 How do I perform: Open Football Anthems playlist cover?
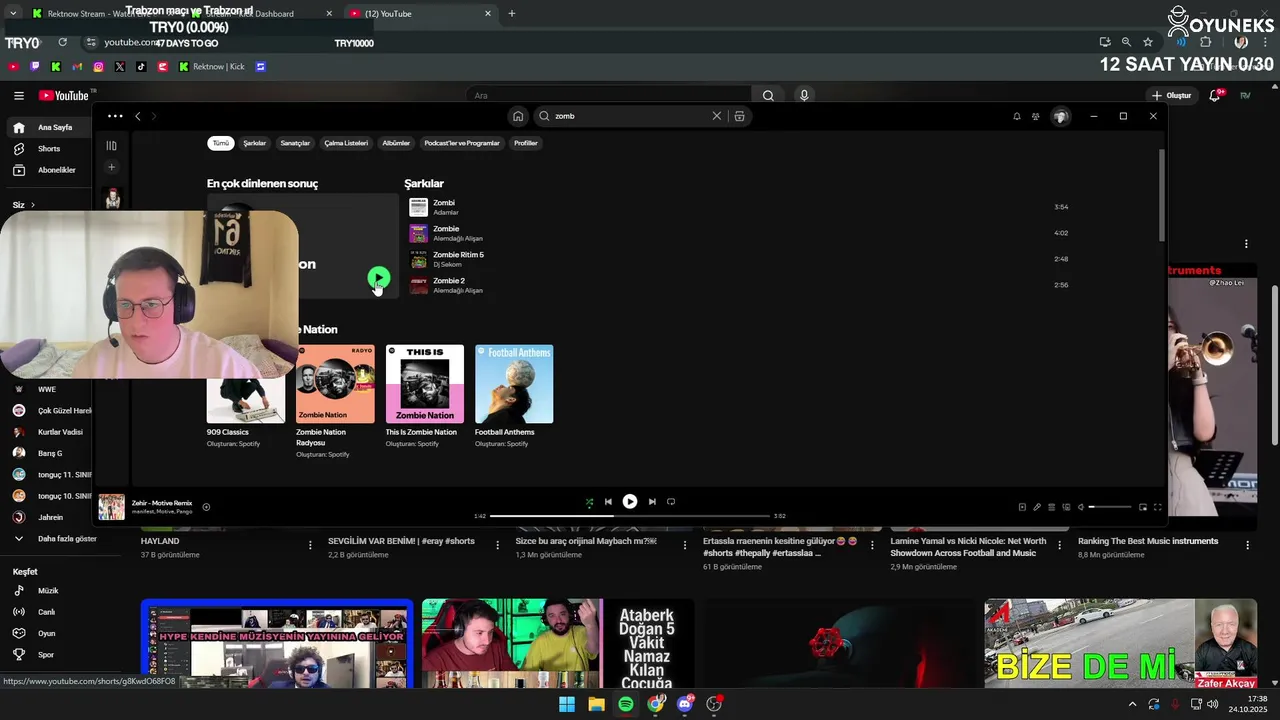tap(514, 384)
